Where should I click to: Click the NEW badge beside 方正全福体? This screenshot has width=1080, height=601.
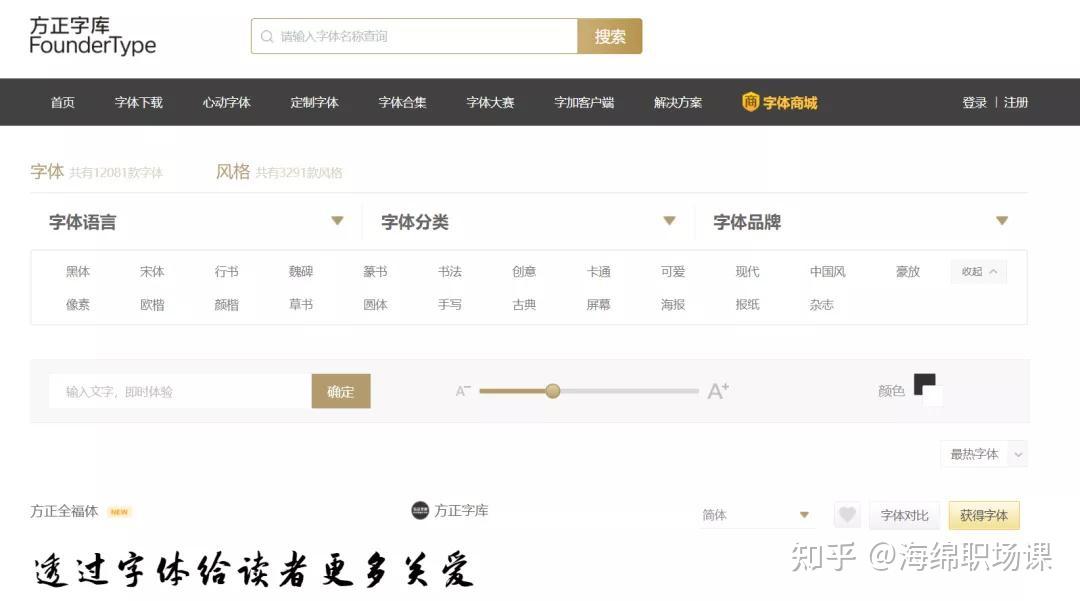119,512
